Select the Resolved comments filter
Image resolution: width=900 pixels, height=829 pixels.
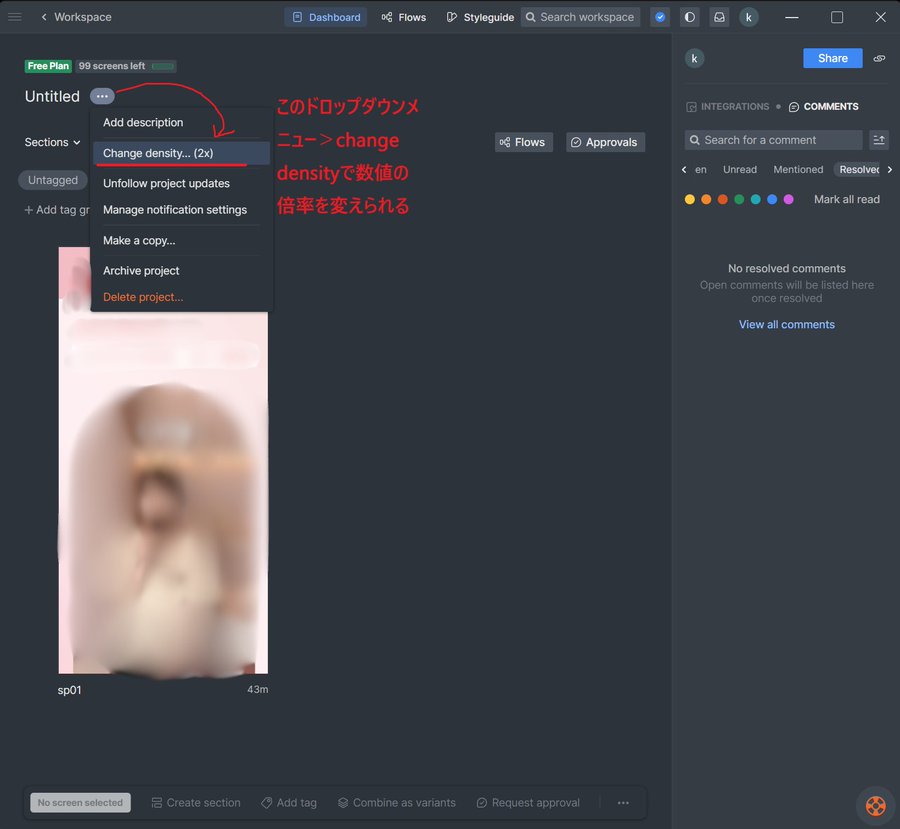point(859,170)
